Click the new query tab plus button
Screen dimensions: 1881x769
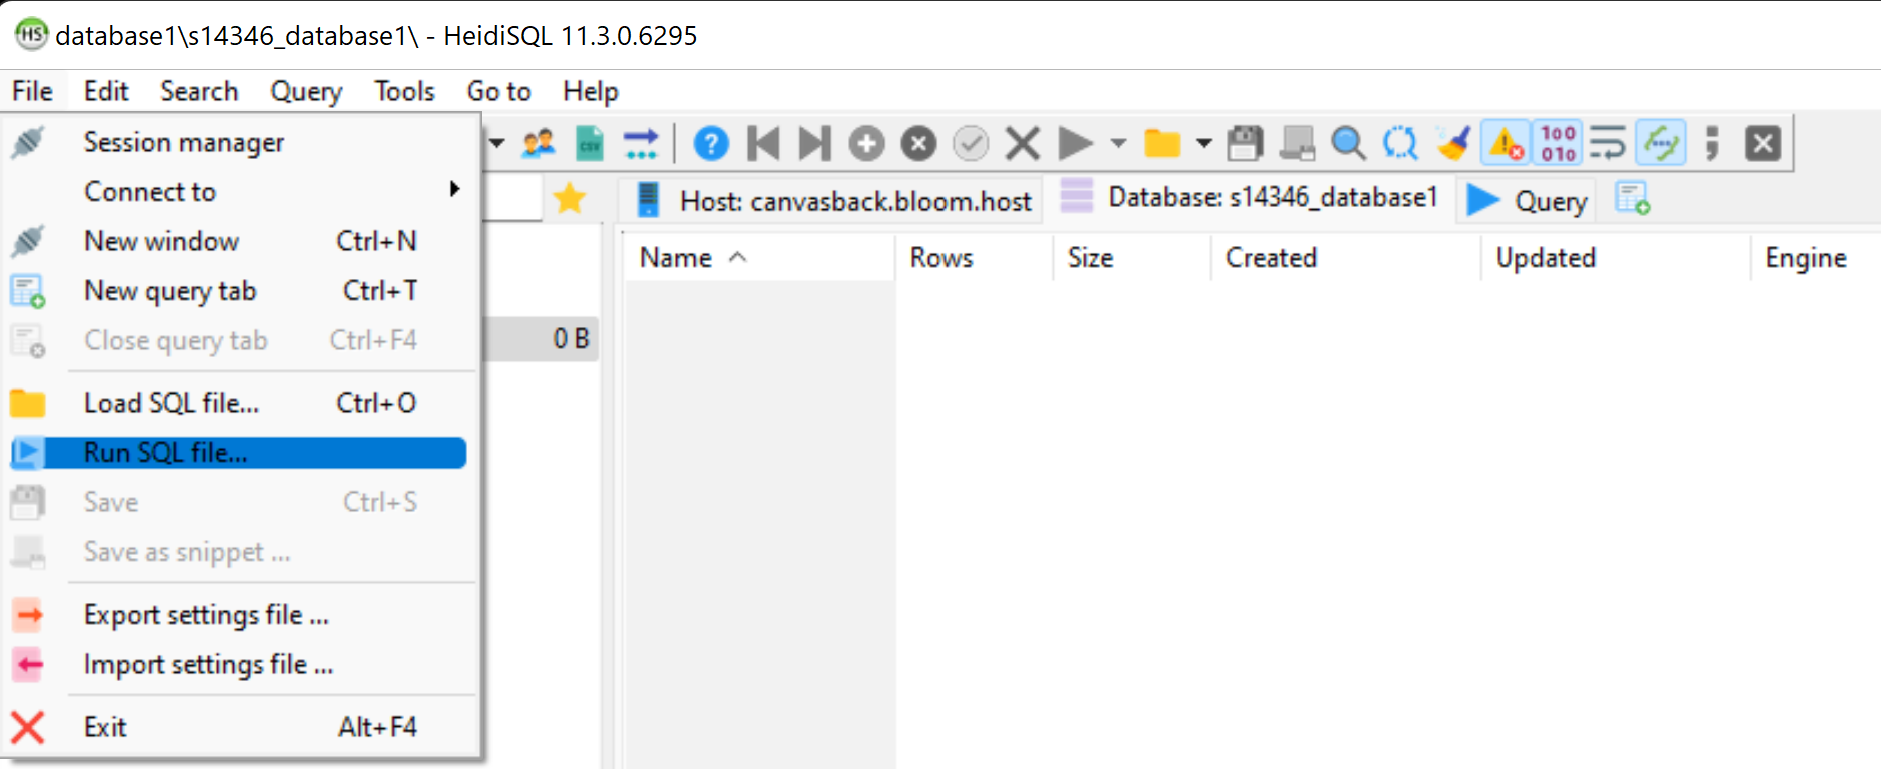pyautogui.click(x=1632, y=199)
